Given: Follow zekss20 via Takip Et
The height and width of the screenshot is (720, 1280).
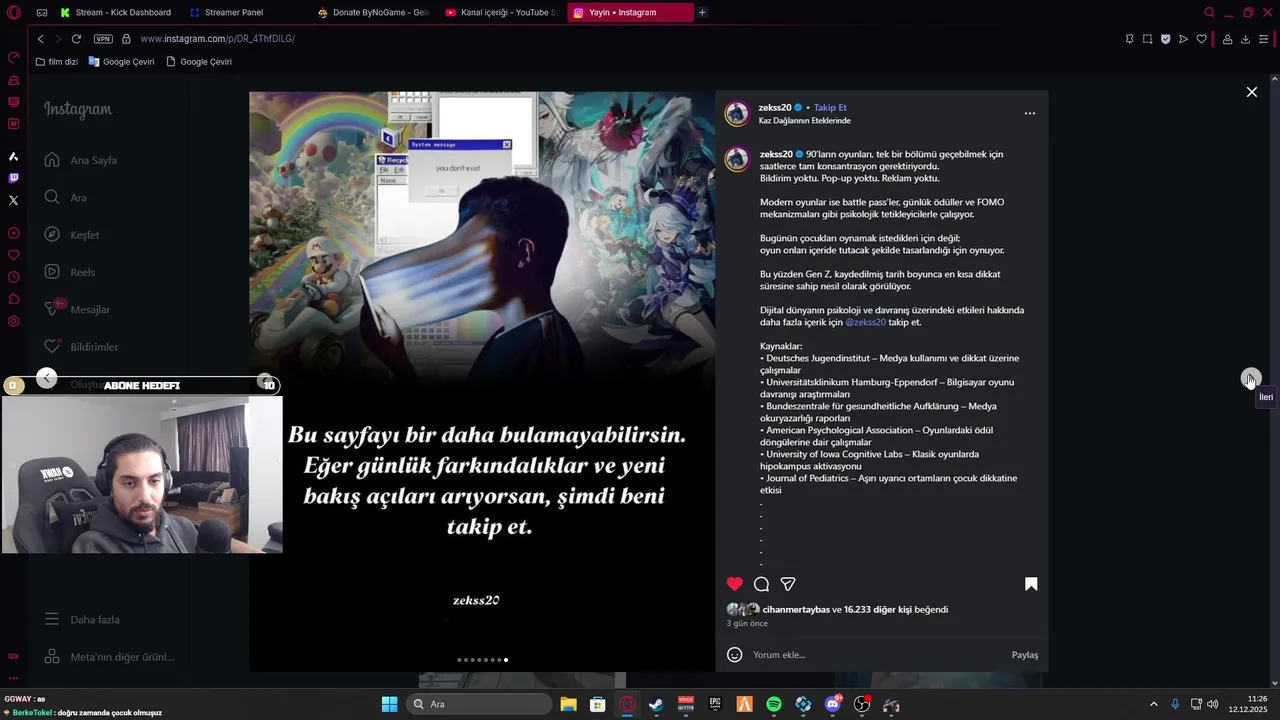Looking at the screenshot, I should 830,107.
